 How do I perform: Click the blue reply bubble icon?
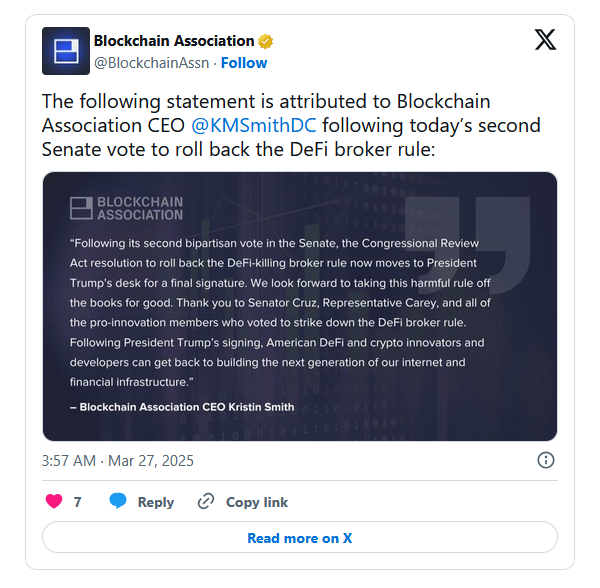coord(118,501)
